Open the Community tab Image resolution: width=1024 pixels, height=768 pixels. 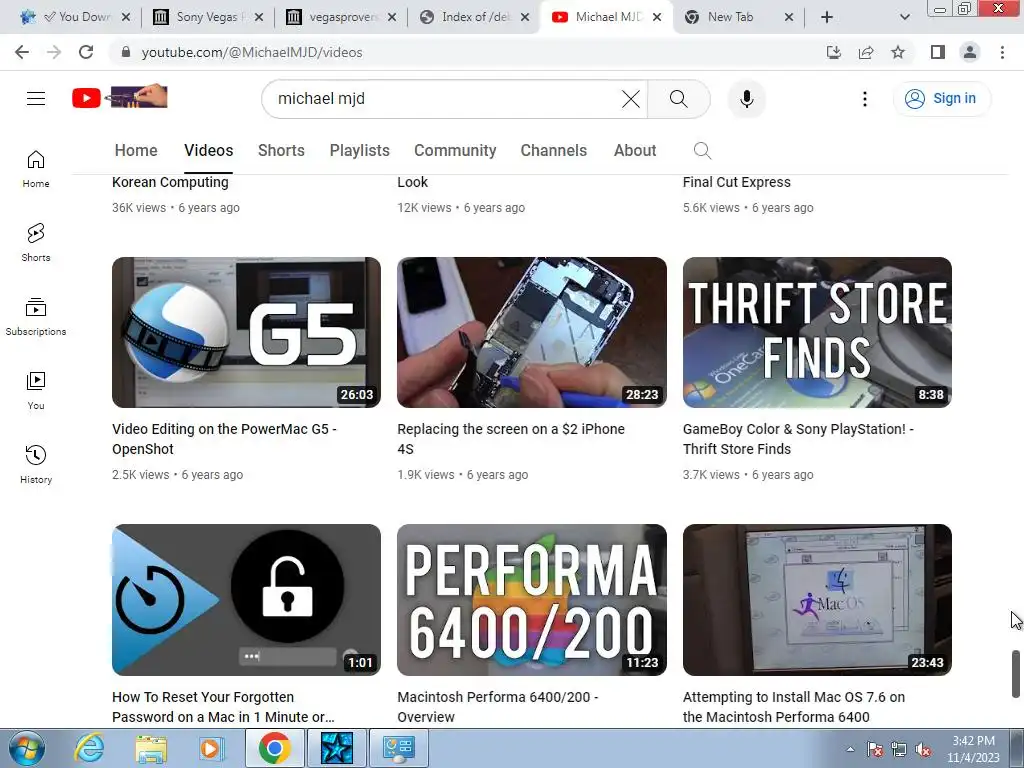455,150
